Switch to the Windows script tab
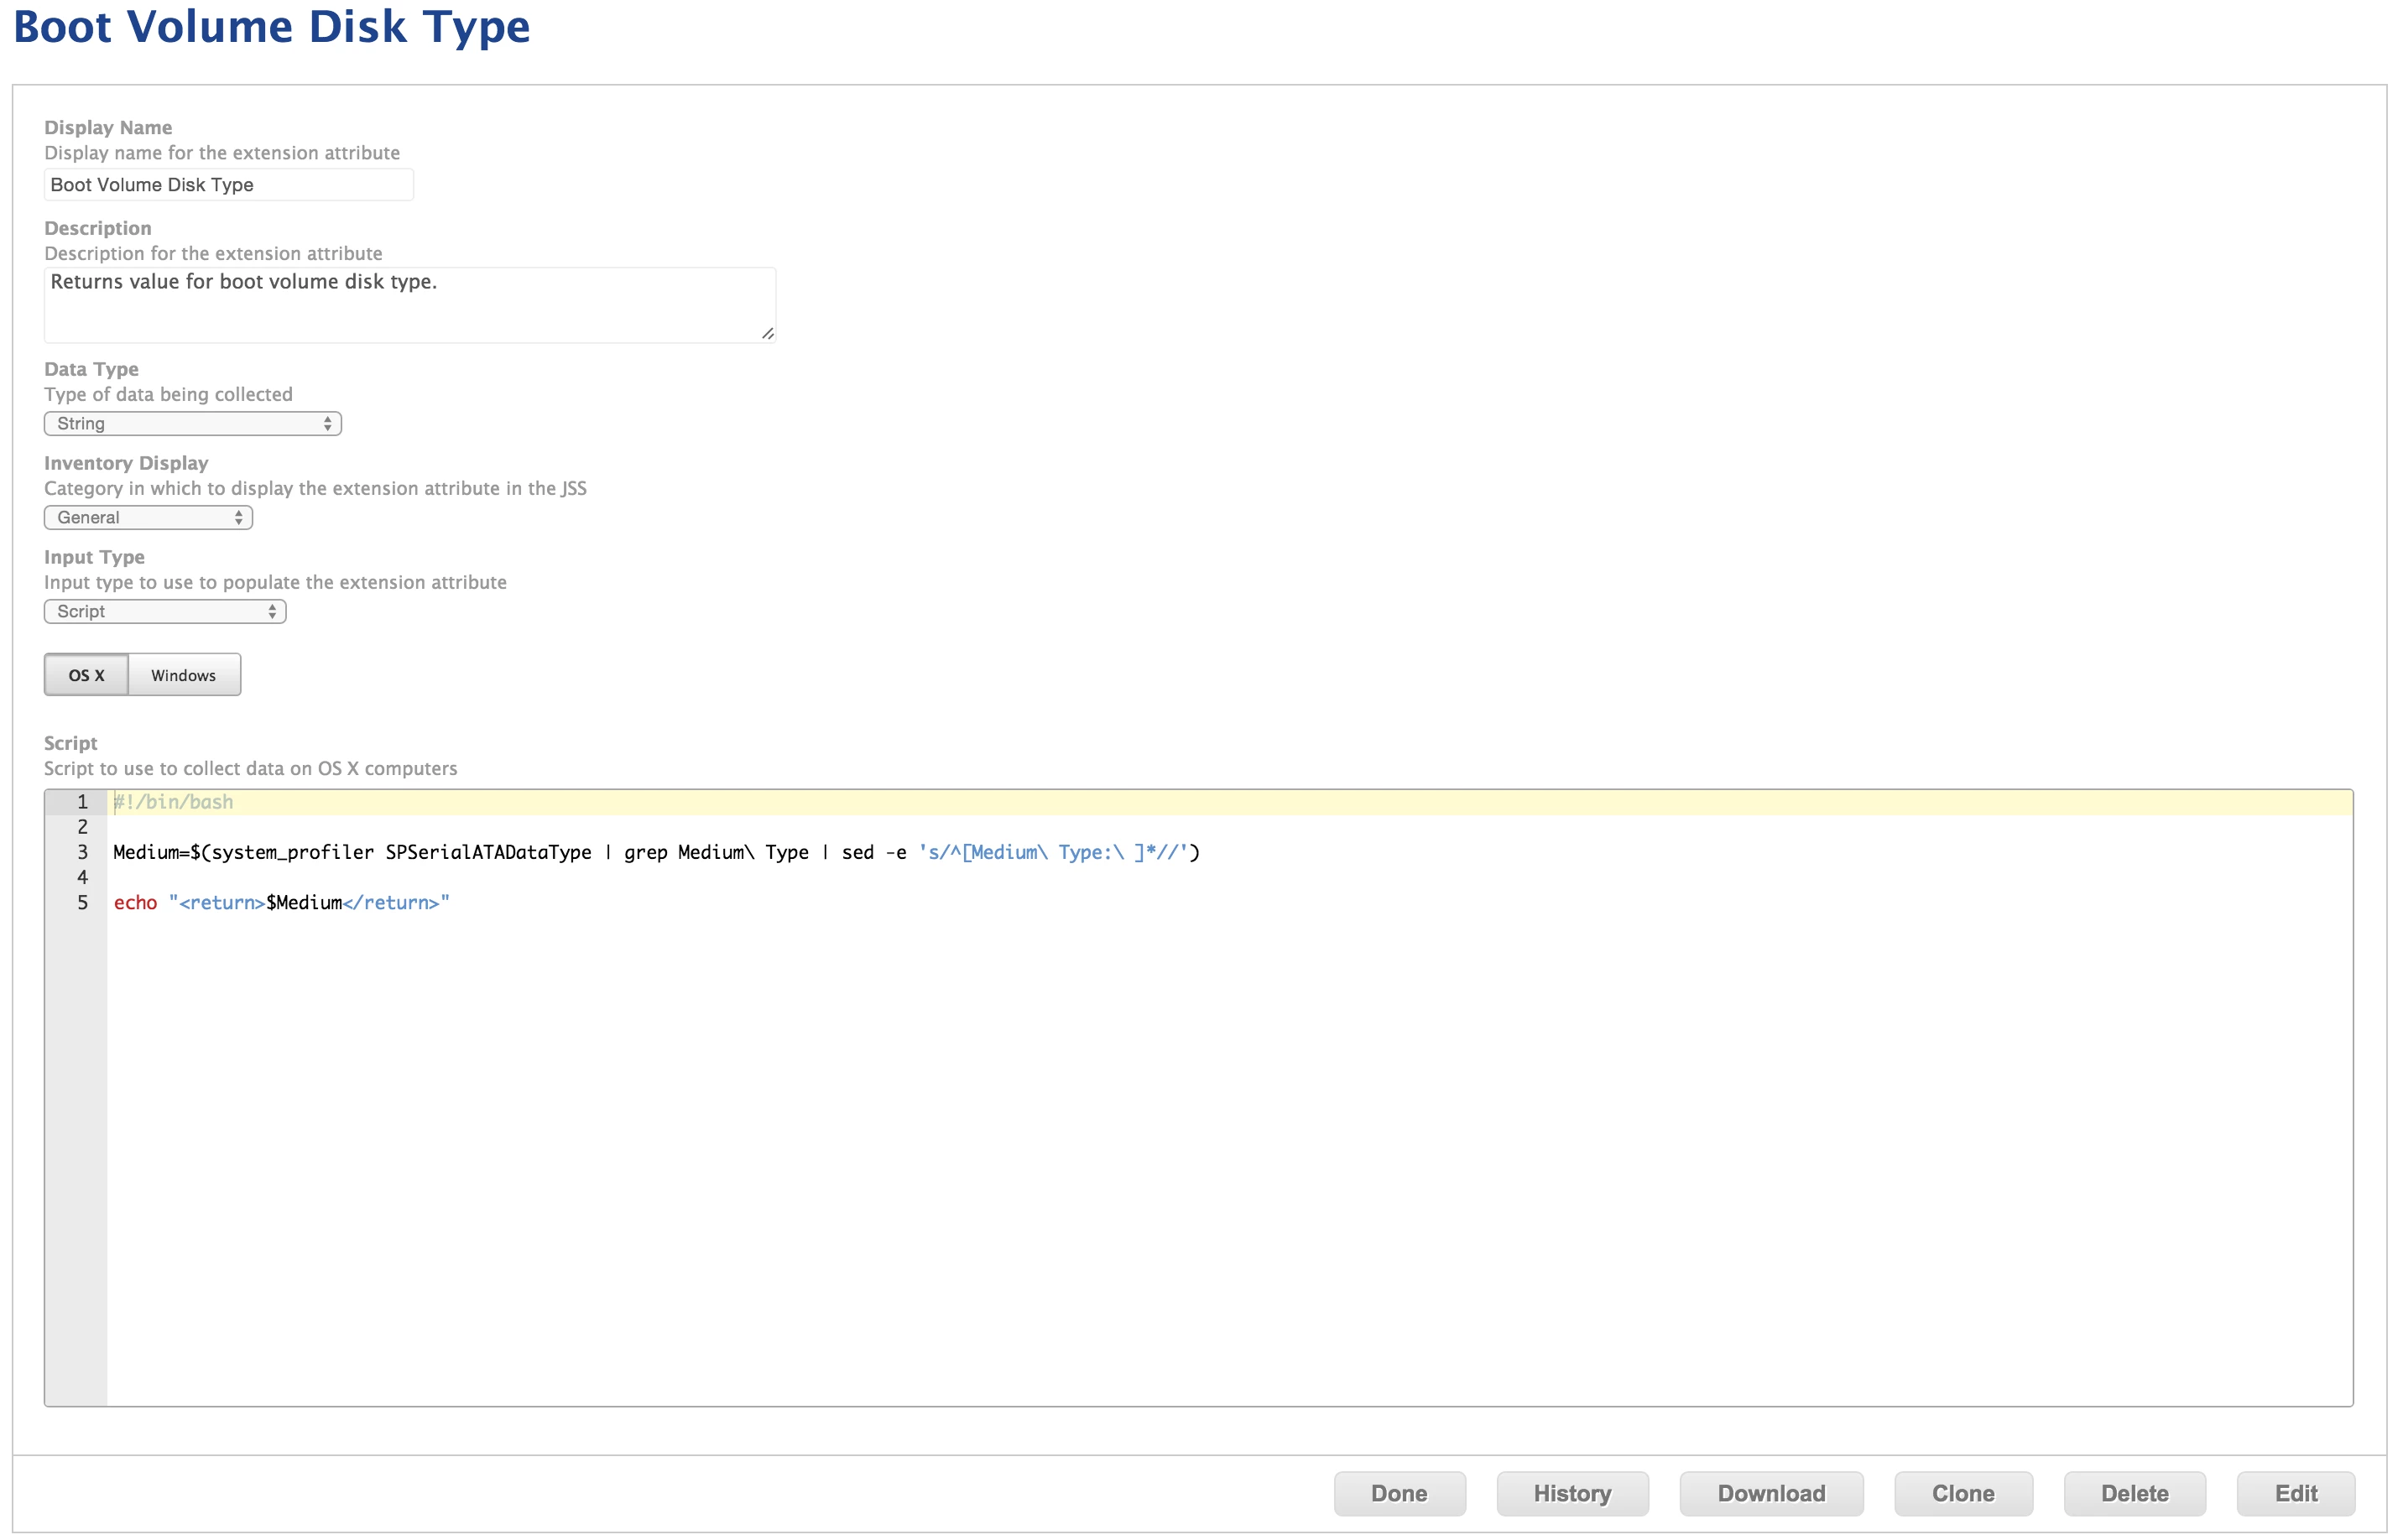Viewport: 2403px width, 1540px height. click(184, 675)
